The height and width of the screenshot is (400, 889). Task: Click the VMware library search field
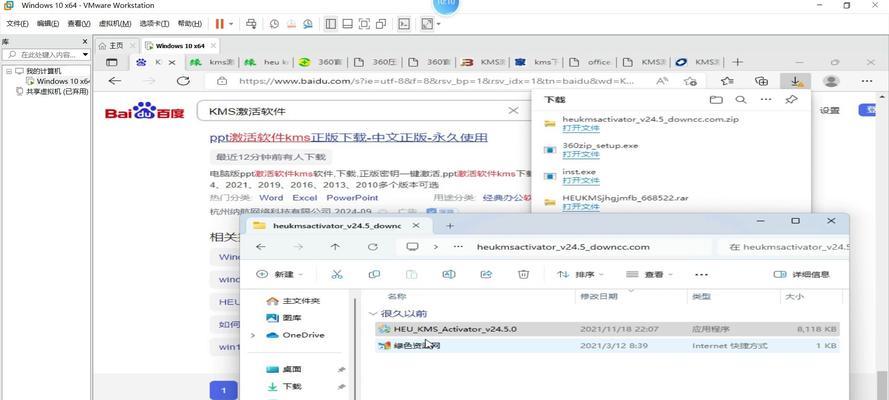point(44,55)
